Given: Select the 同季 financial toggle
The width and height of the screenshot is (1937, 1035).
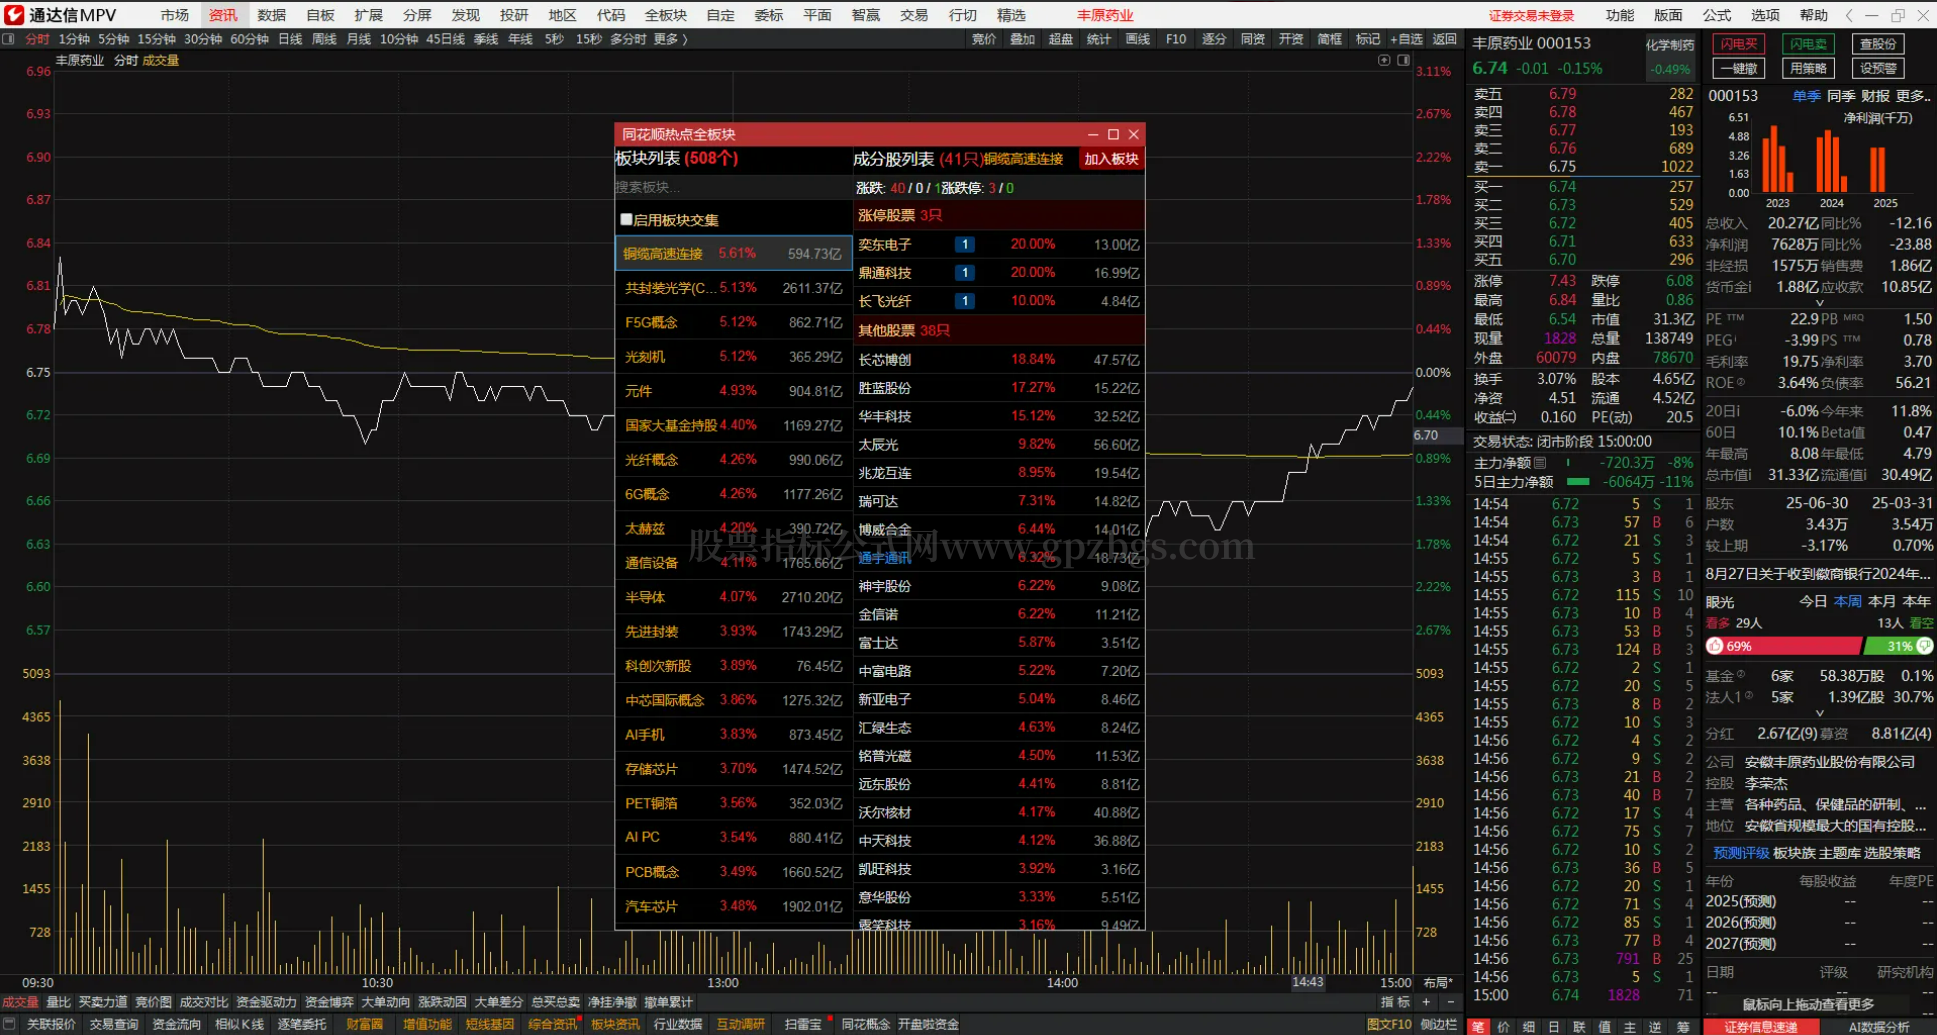Looking at the screenshot, I should pyautogui.click(x=1841, y=96).
